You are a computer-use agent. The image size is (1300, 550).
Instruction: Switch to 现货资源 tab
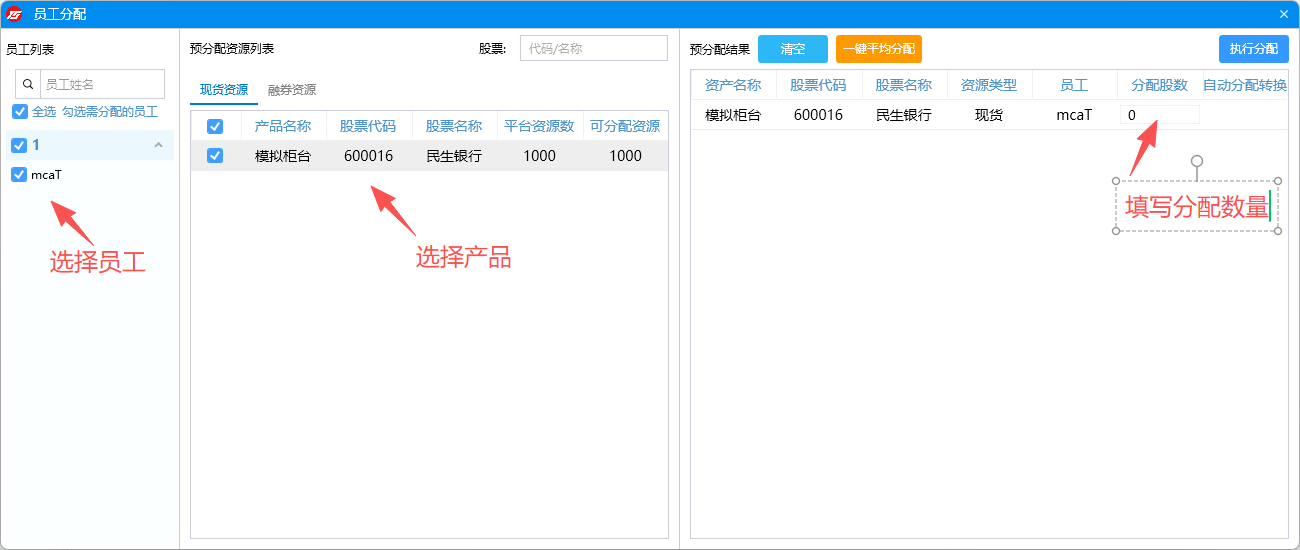pyautogui.click(x=224, y=90)
